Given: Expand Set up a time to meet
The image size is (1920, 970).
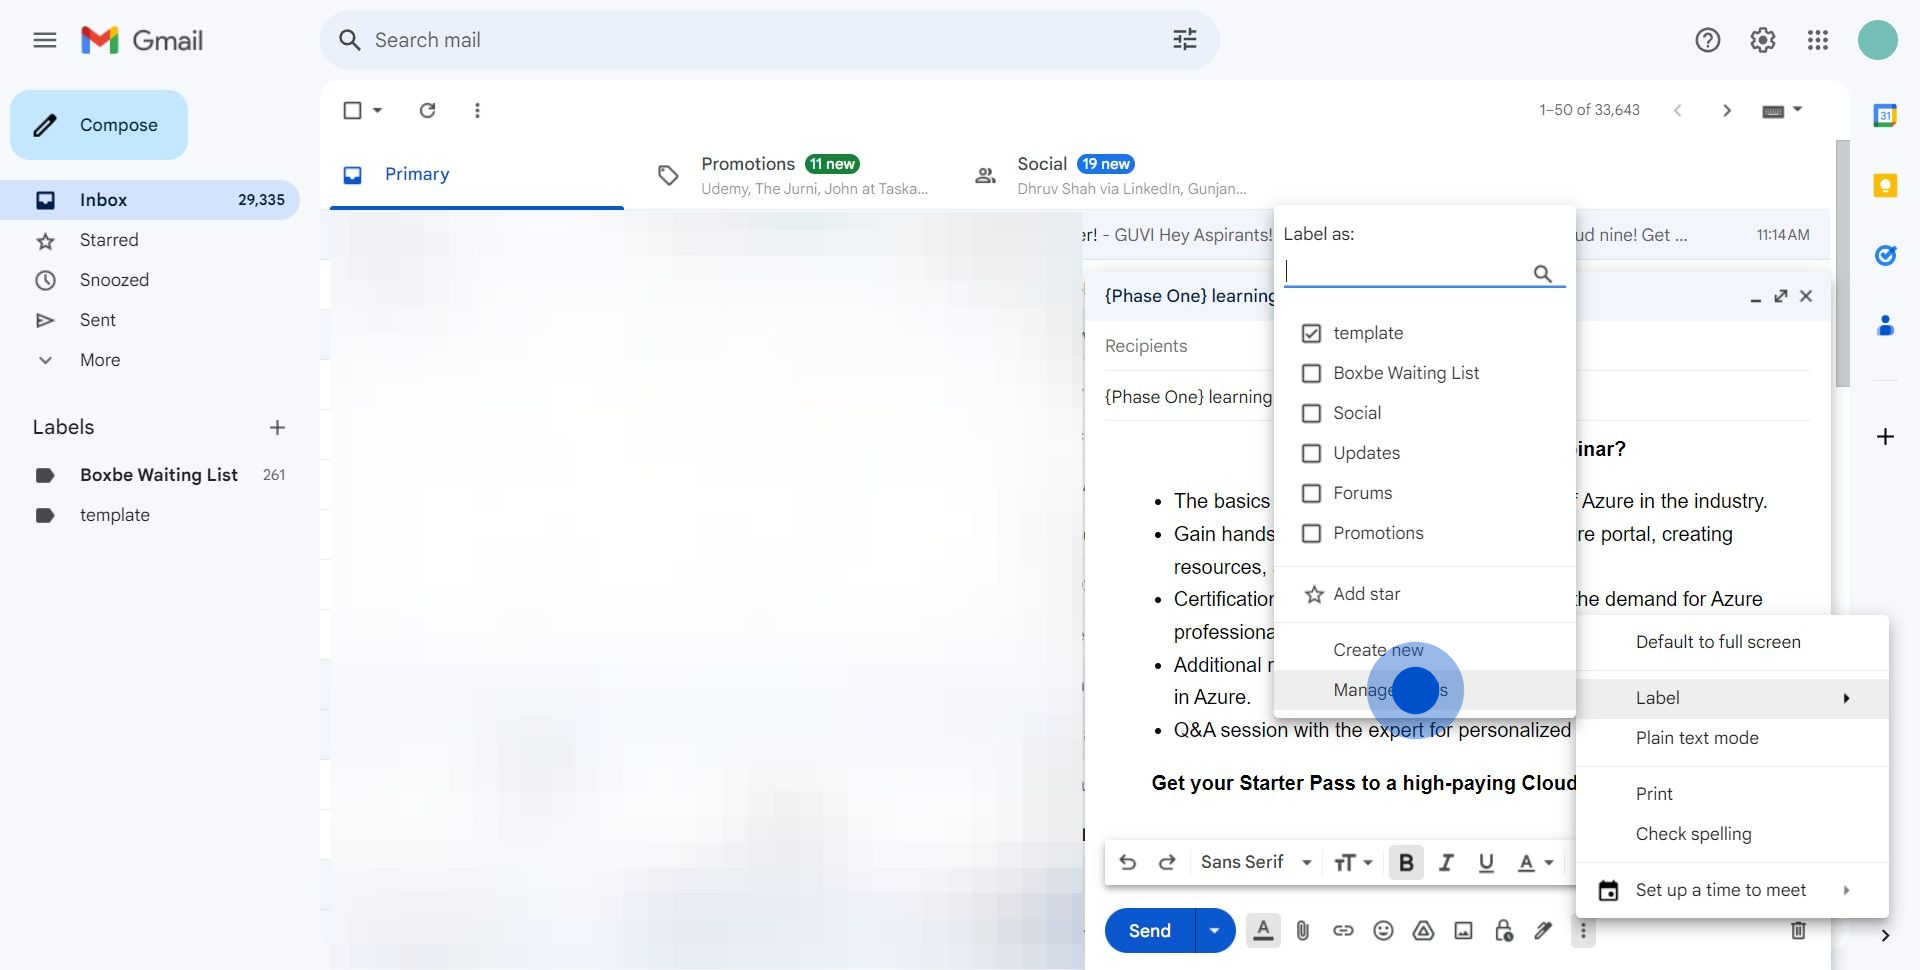Looking at the screenshot, I should coord(1732,890).
